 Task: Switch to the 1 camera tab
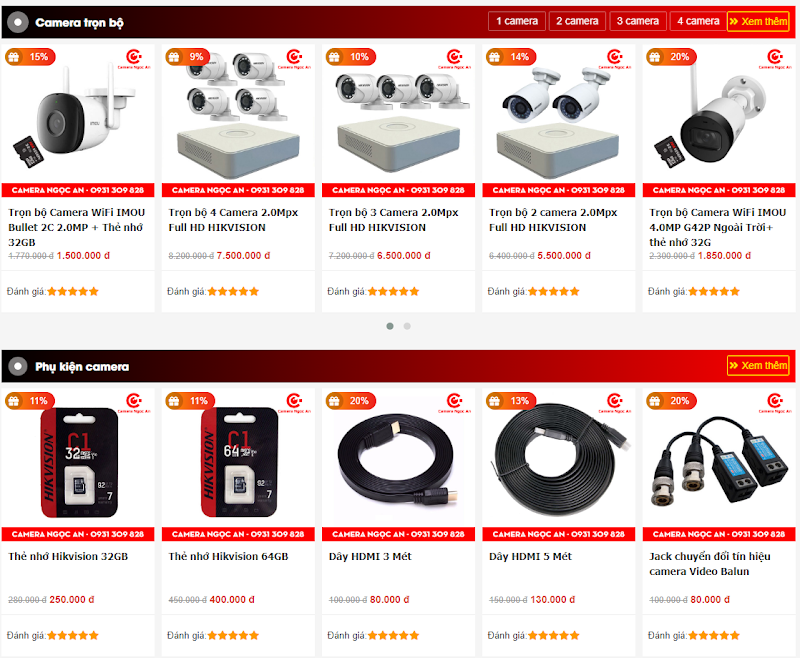[517, 21]
